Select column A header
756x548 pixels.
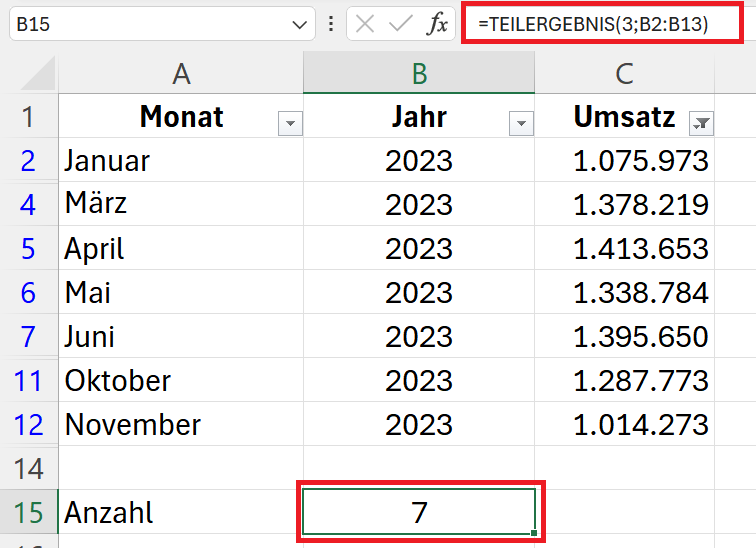[x=181, y=74]
